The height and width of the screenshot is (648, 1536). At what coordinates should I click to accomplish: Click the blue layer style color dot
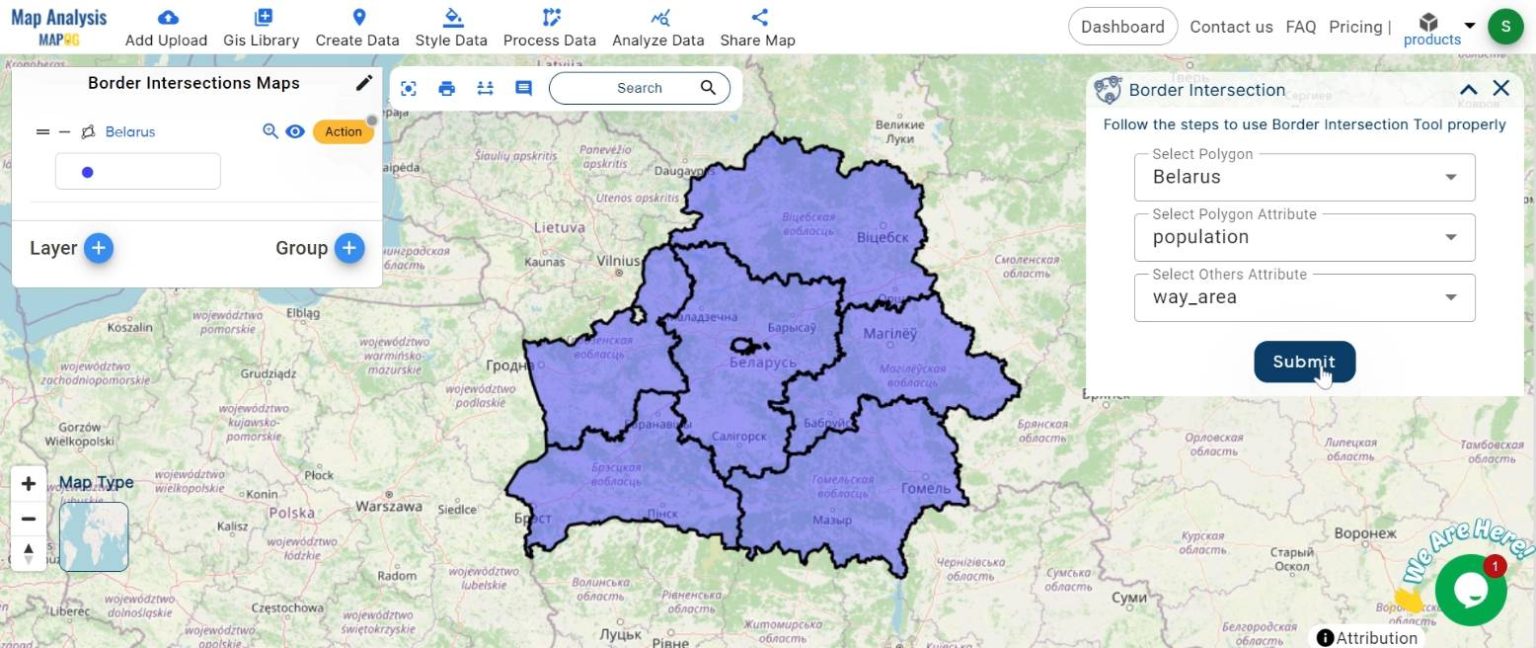click(87, 172)
